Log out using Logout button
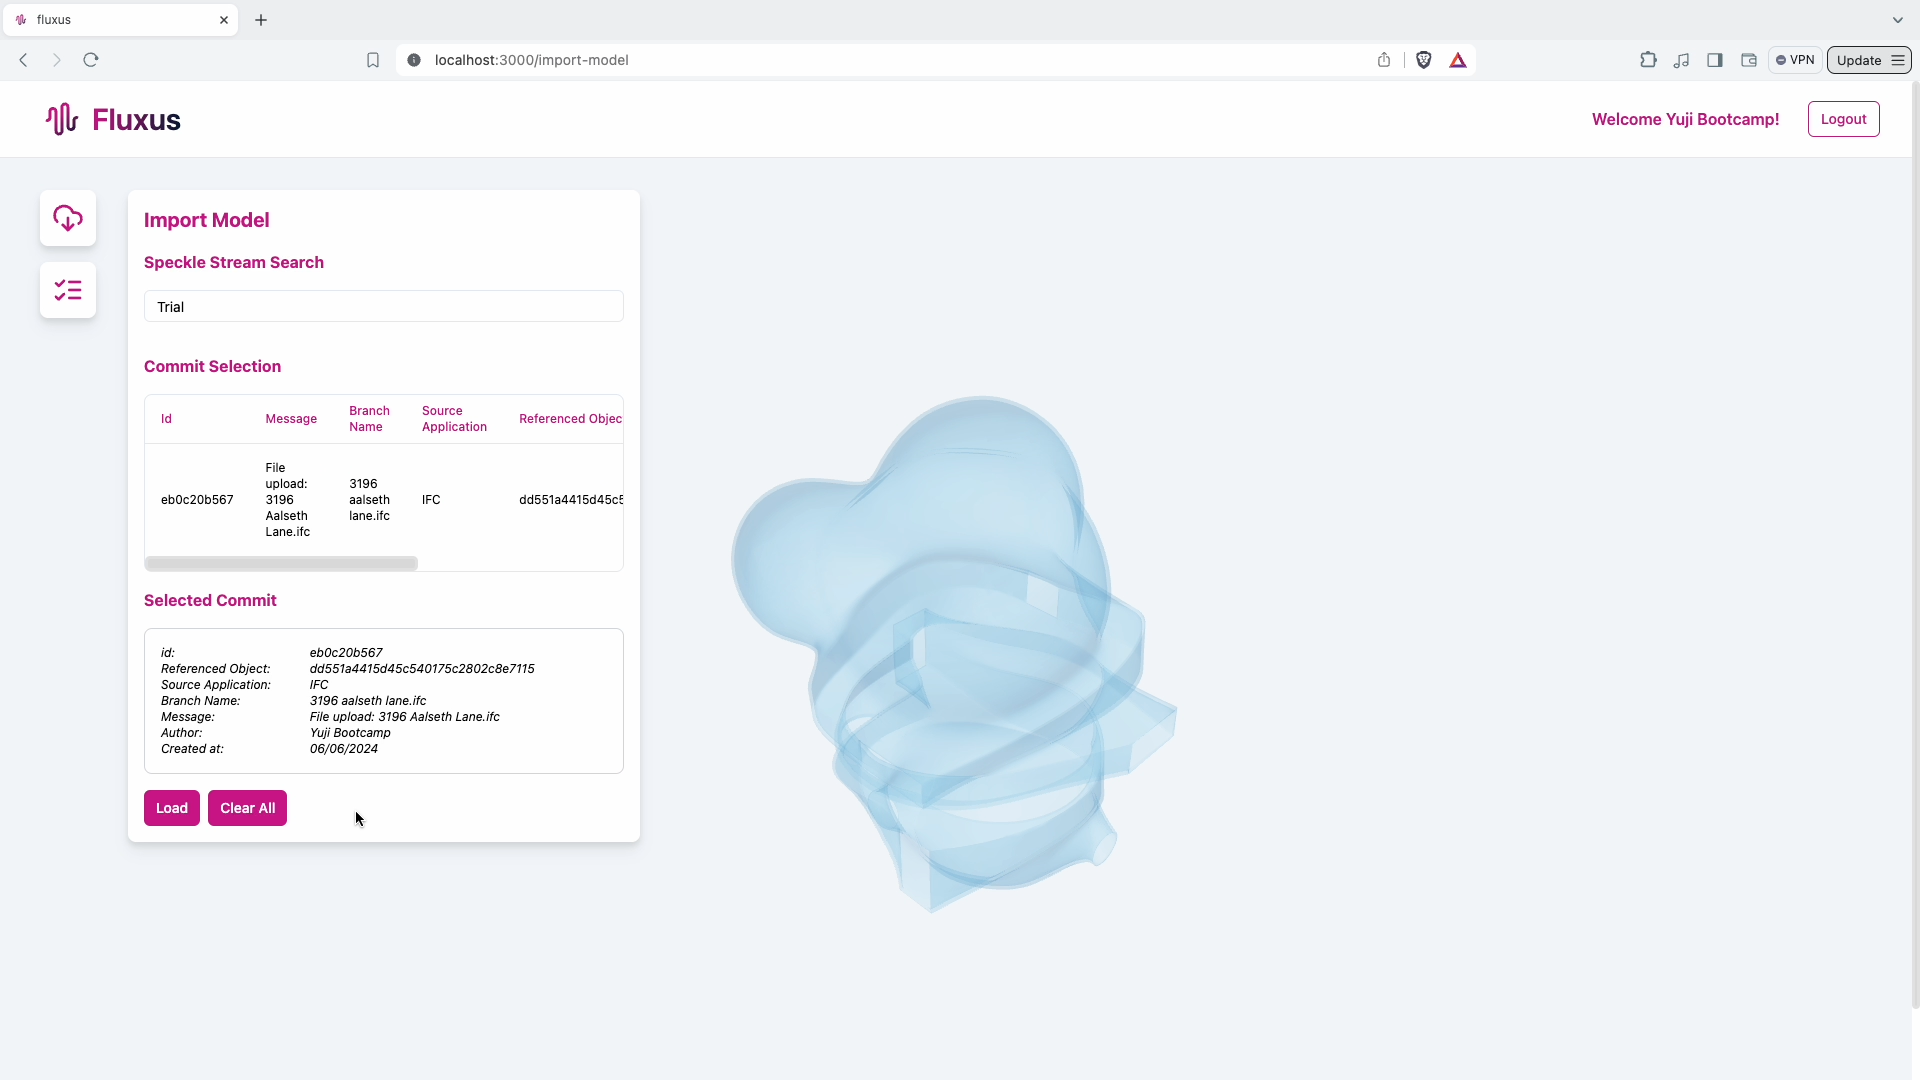The image size is (1920, 1080). click(x=1843, y=119)
